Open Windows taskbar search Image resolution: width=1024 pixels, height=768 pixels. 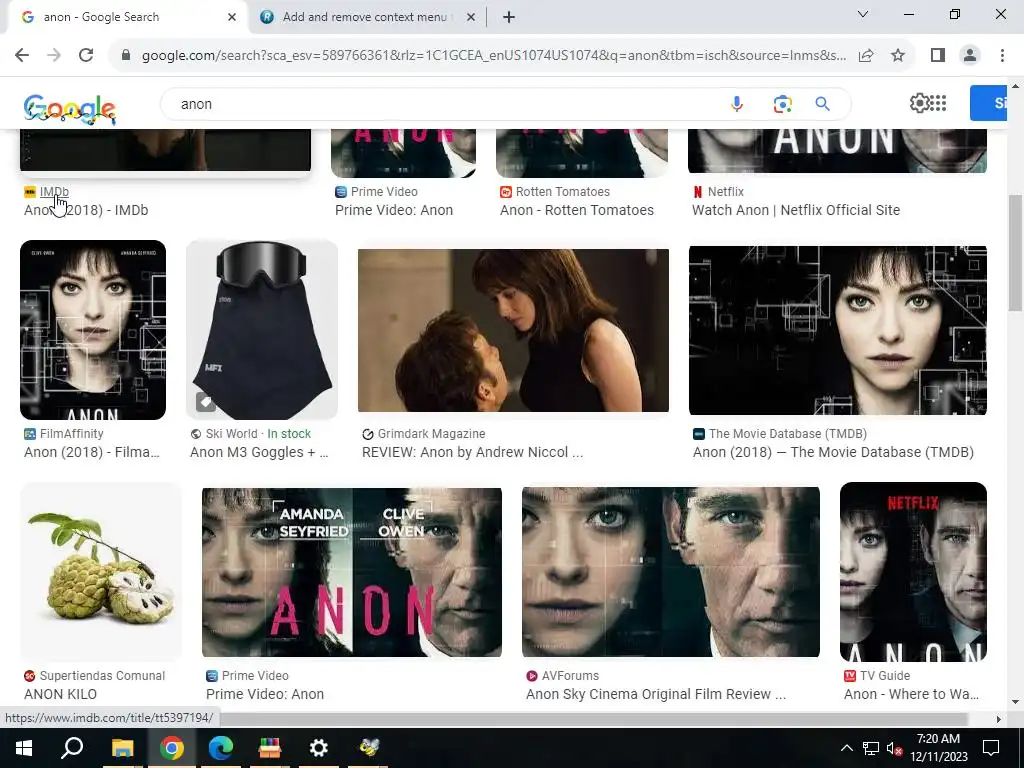click(72, 748)
